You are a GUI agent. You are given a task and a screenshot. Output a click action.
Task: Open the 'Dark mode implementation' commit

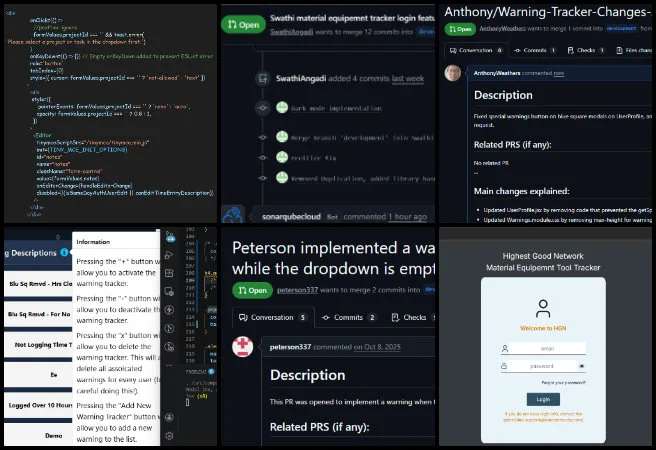click(x=336, y=108)
